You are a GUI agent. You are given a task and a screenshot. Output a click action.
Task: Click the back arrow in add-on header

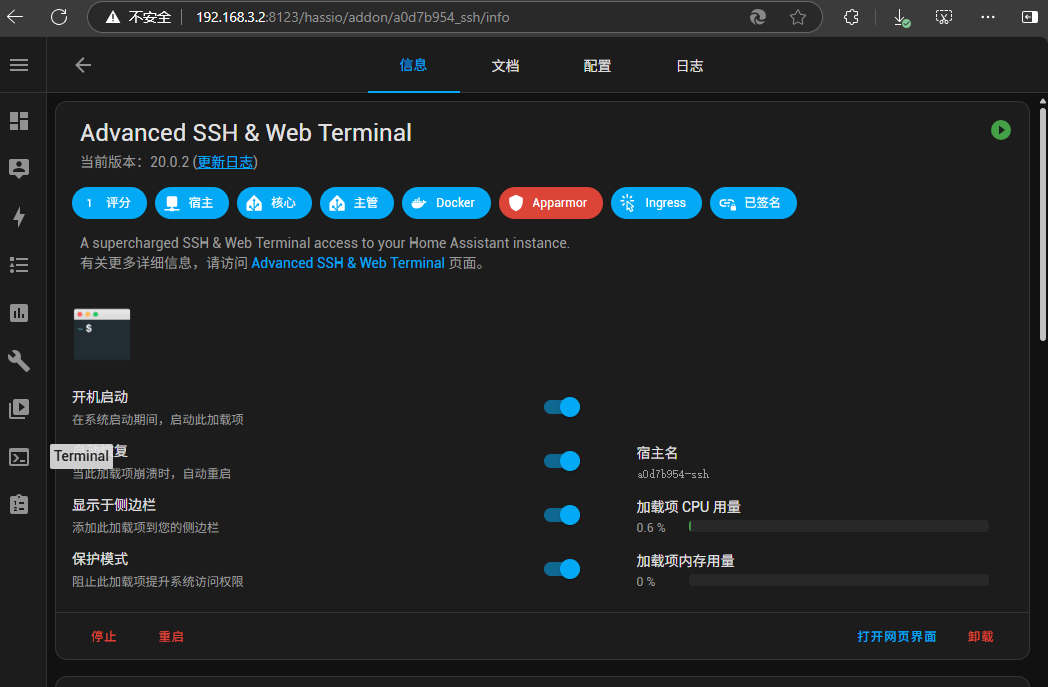pyautogui.click(x=83, y=65)
